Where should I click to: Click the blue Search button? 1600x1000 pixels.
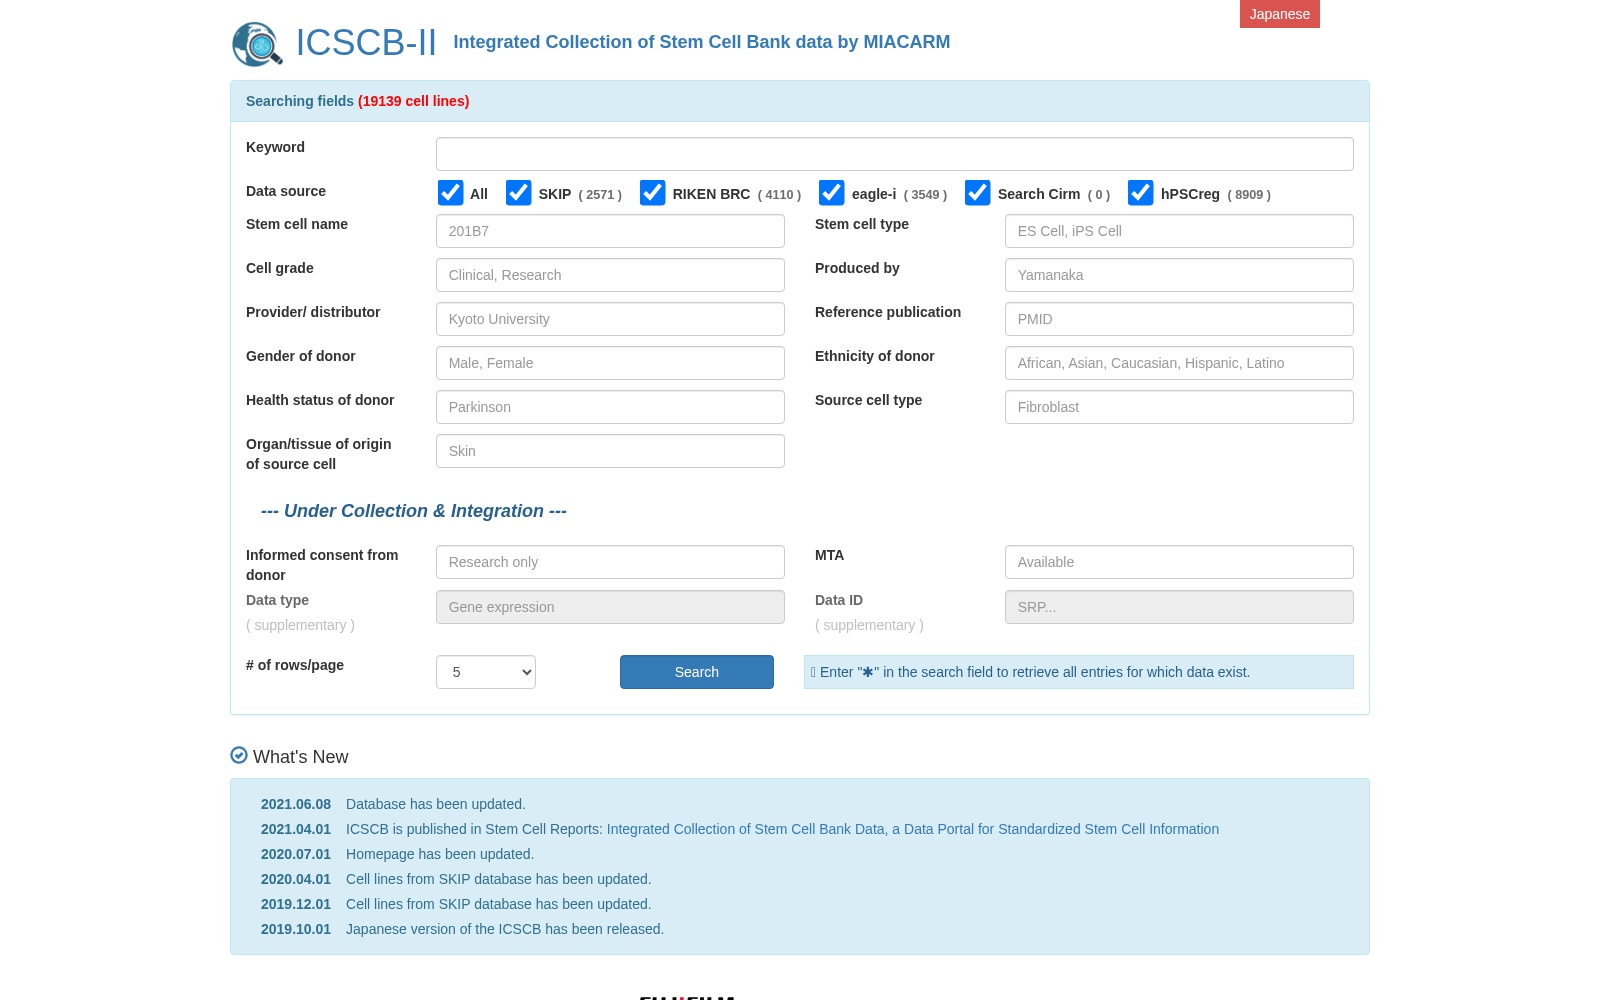[x=697, y=672]
